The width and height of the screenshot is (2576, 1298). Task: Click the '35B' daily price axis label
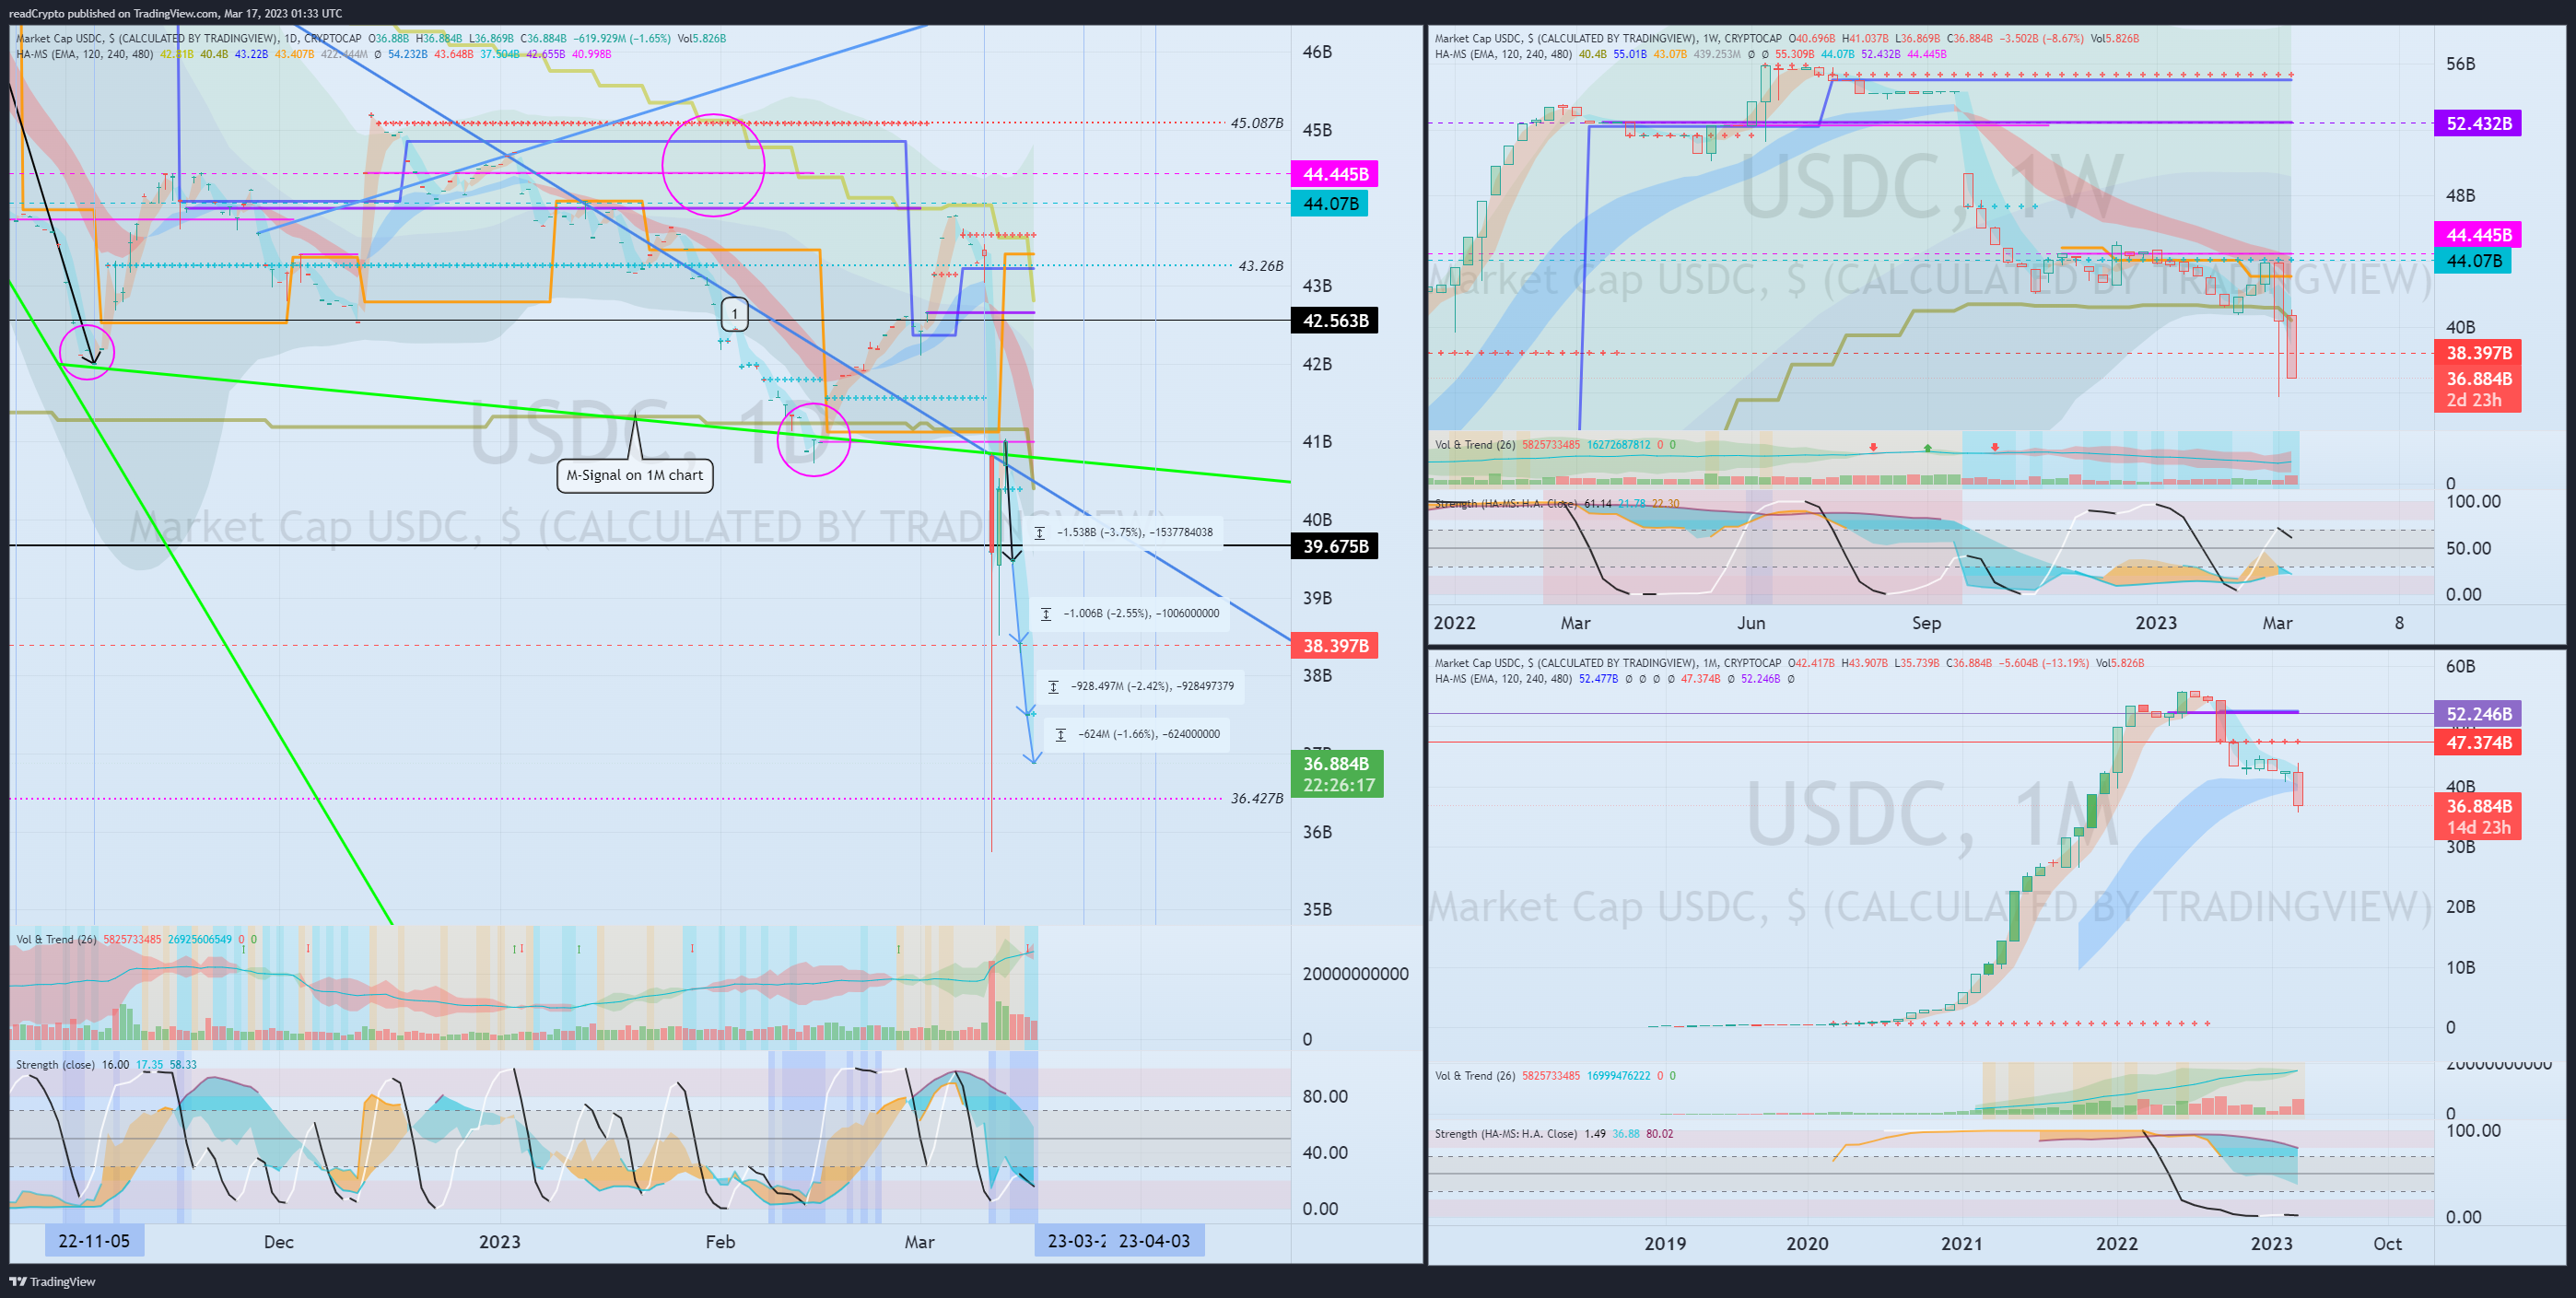pyautogui.click(x=1317, y=909)
